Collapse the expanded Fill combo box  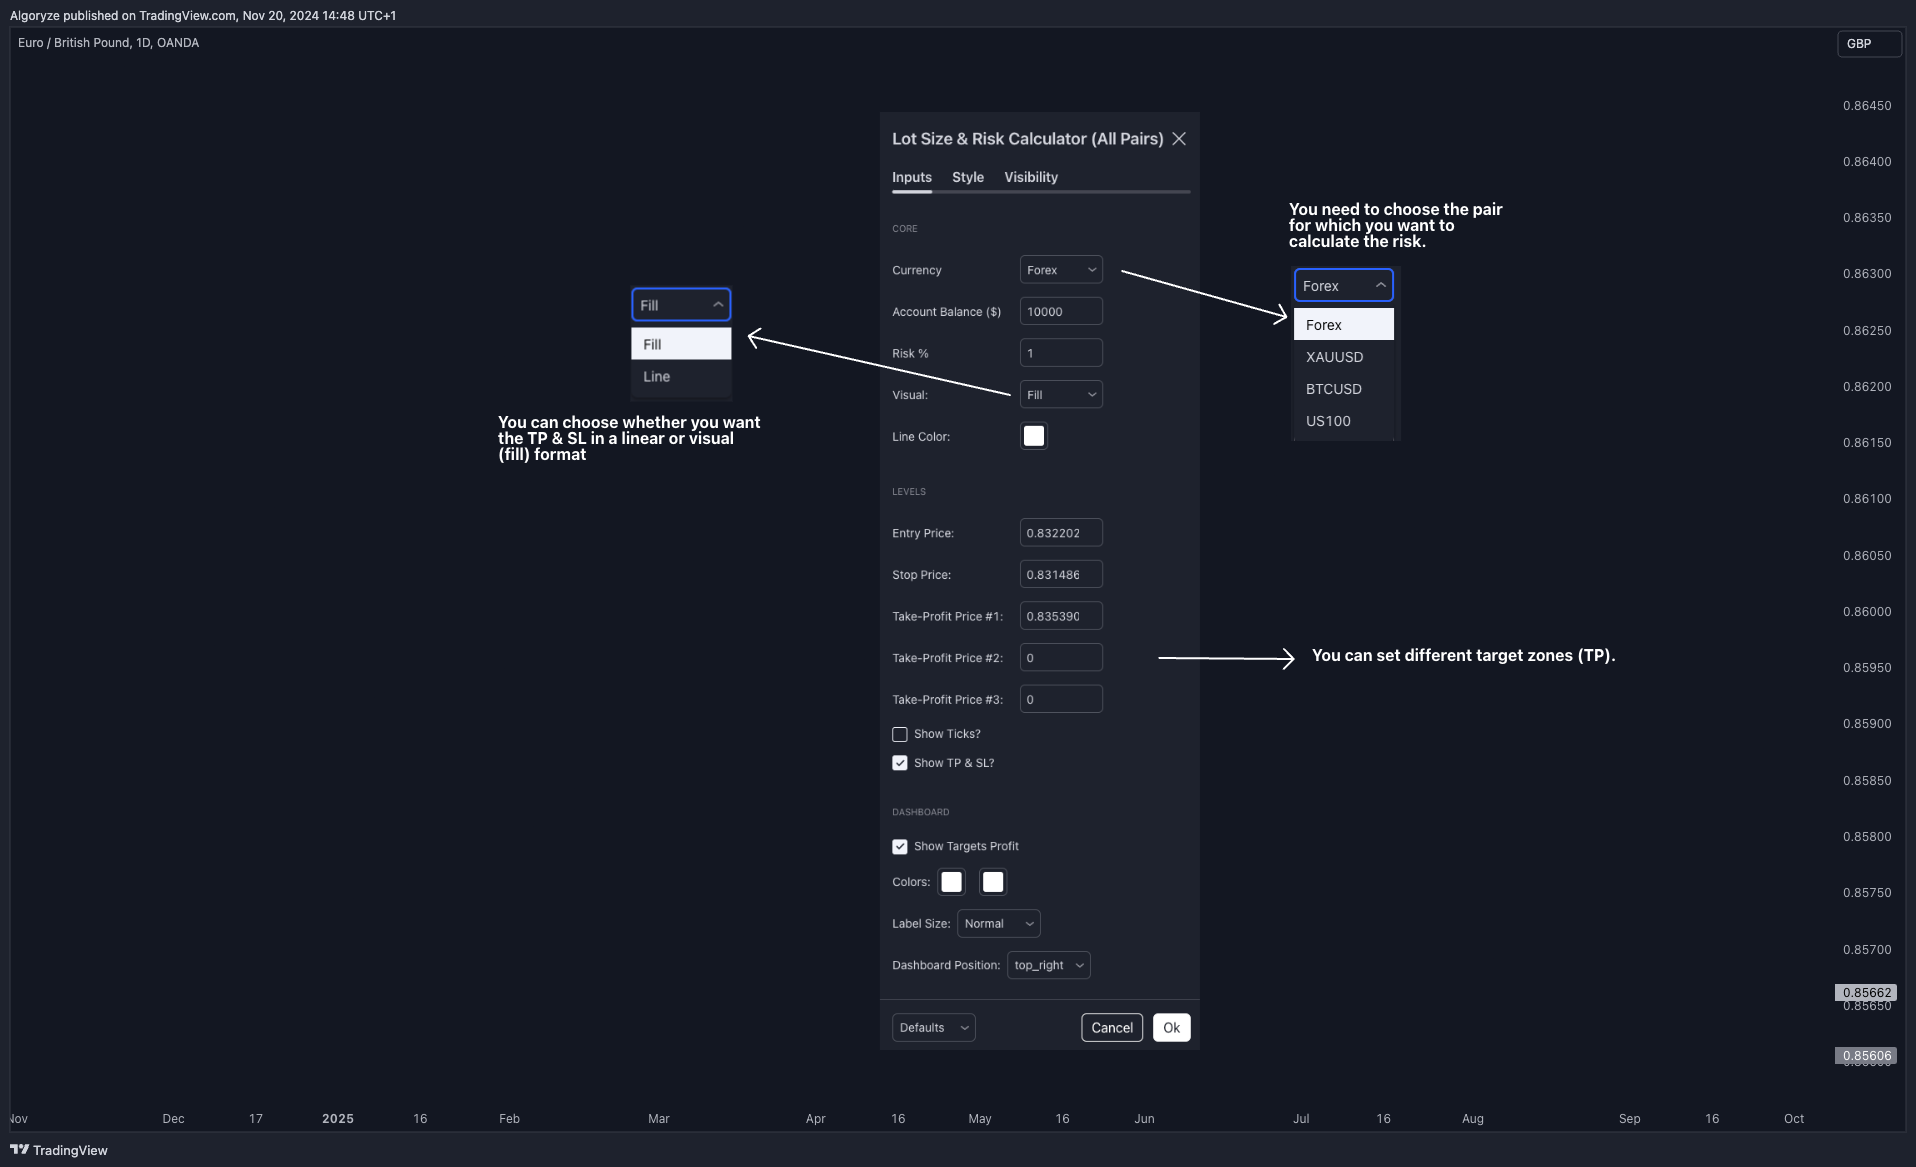[x=681, y=304]
